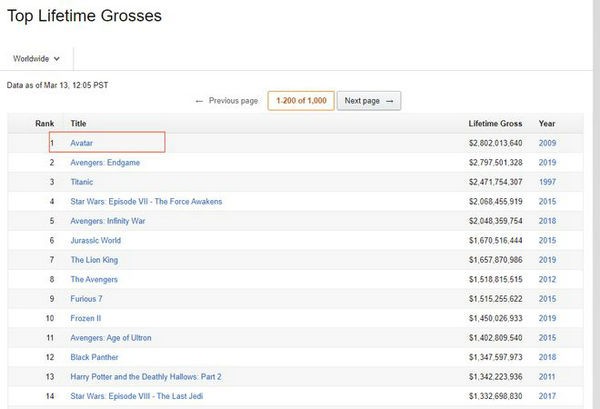
Task: Click the Jurassic World link
Action: click(x=96, y=240)
